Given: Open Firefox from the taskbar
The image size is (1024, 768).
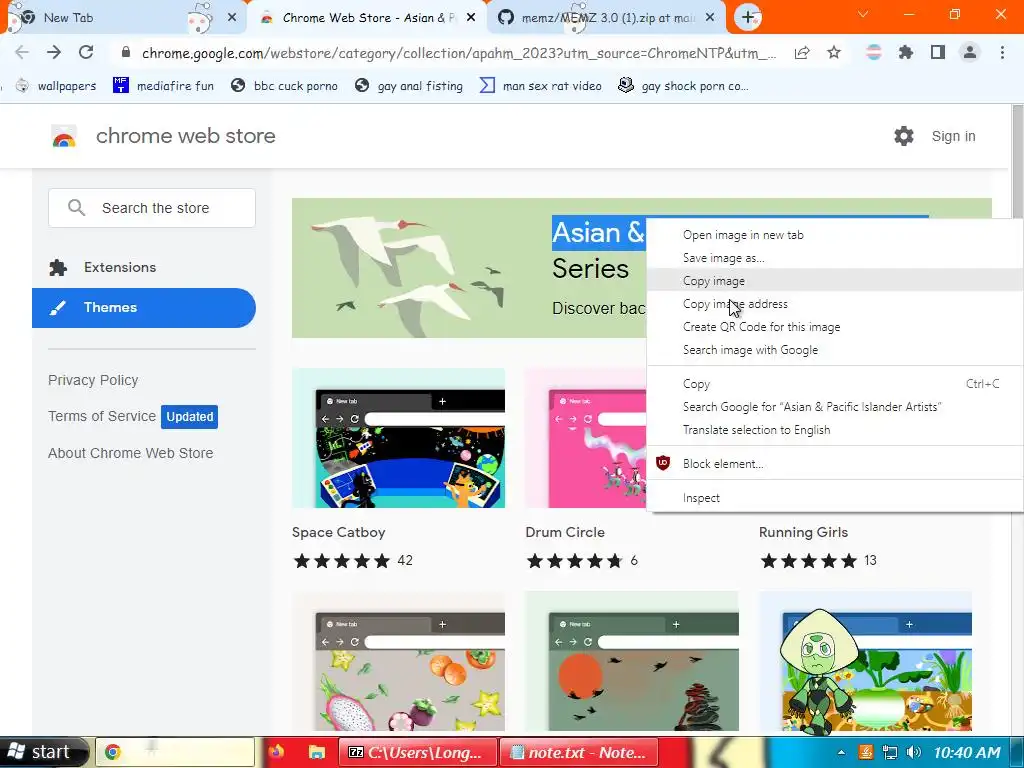Looking at the screenshot, I should [276, 752].
